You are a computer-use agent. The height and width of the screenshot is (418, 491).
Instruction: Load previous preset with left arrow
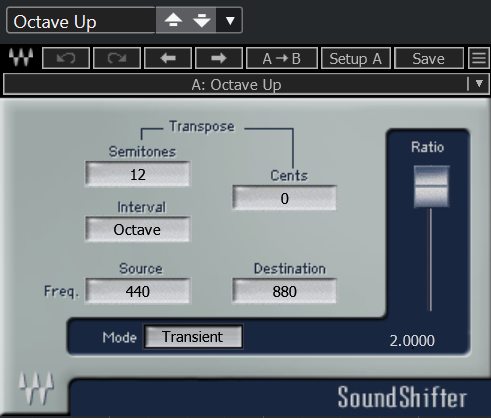click(x=168, y=58)
